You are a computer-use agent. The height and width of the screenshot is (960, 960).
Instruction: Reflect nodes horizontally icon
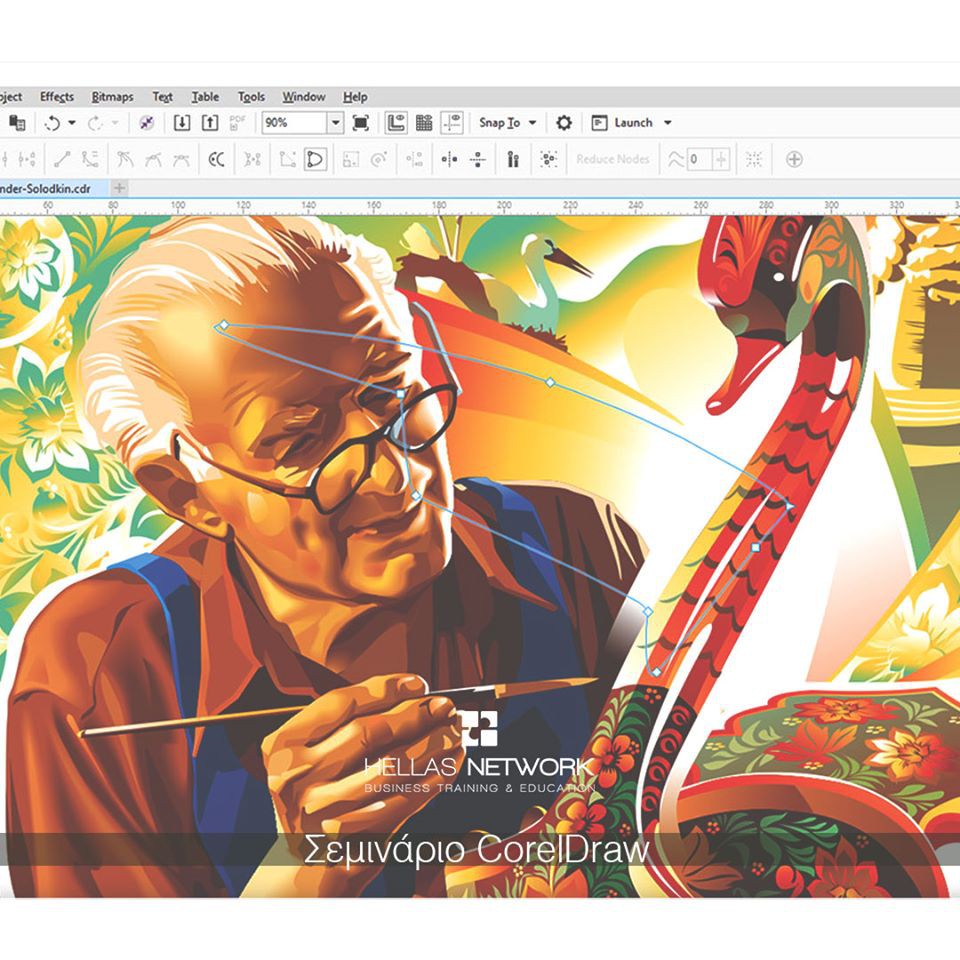449,160
